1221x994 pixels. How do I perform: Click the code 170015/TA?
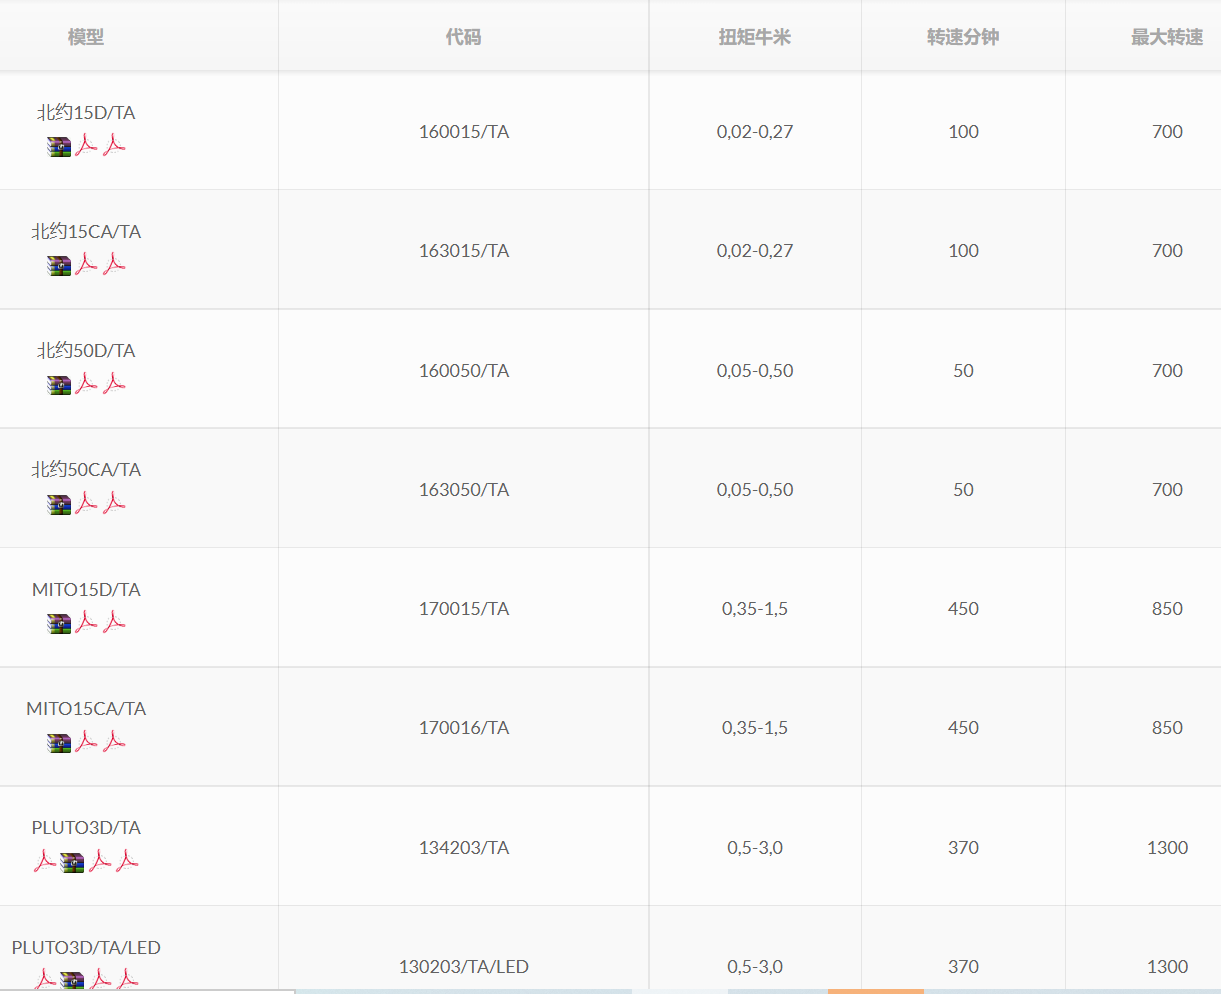(x=464, y=609)
